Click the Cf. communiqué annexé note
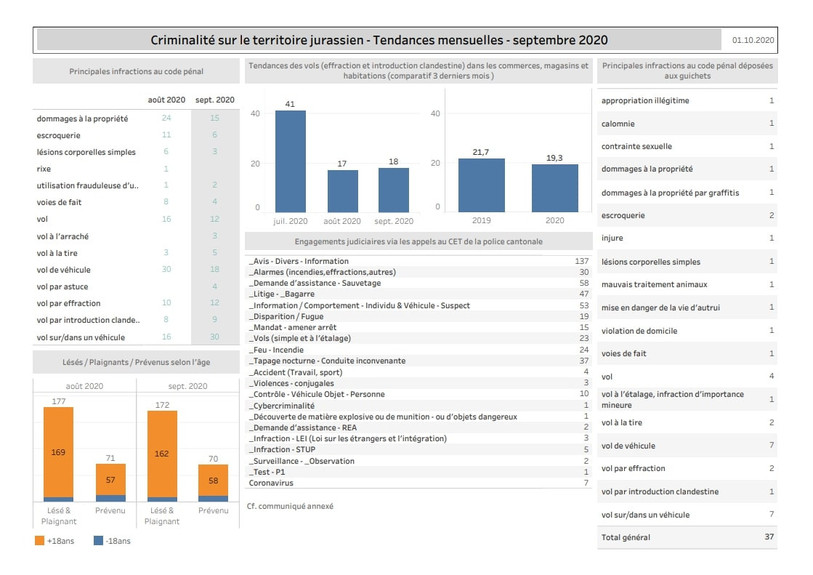Image resolution: width=813 pixels, height=575 pixels. pos(290,506)
